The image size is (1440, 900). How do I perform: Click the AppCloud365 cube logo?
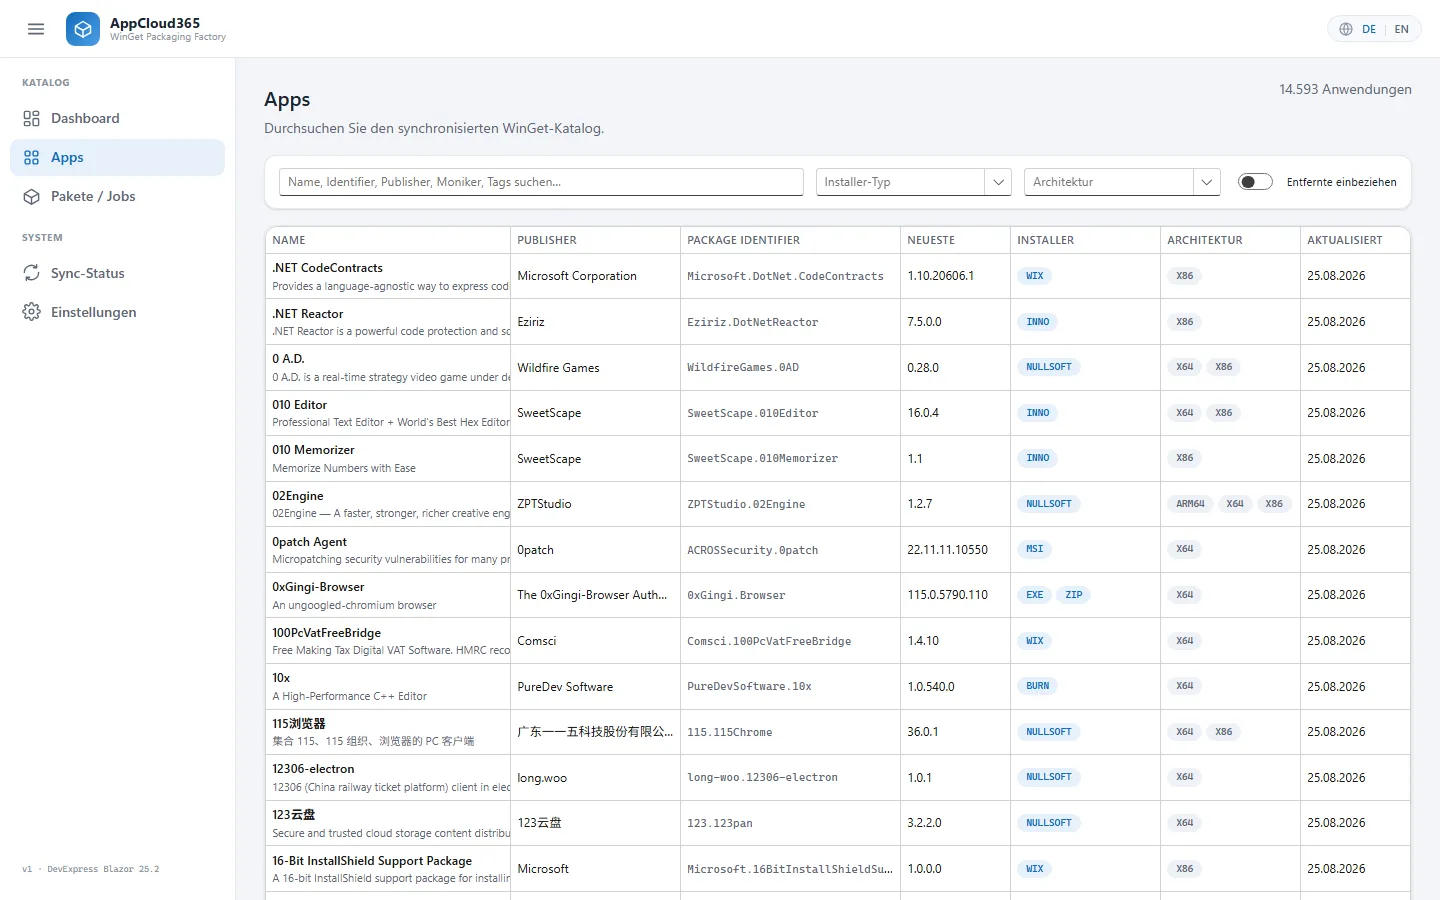(x=83, y=29)
